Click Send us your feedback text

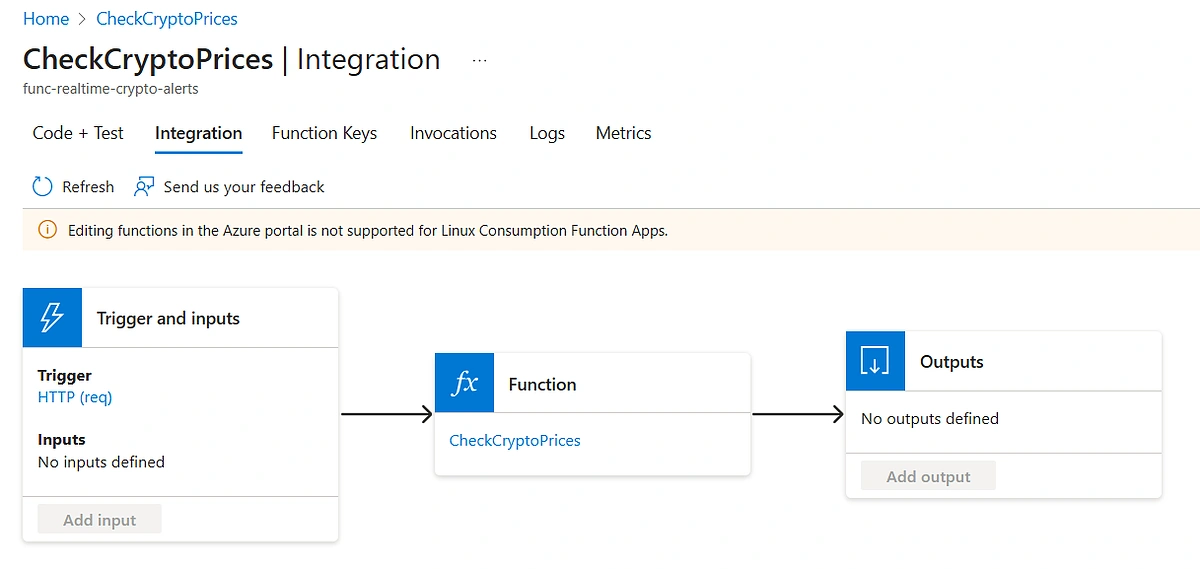point(244,187)
